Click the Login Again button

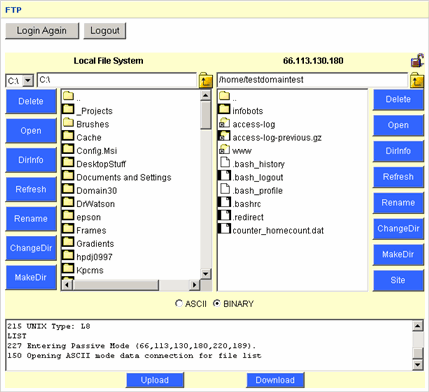click(42, 31)
